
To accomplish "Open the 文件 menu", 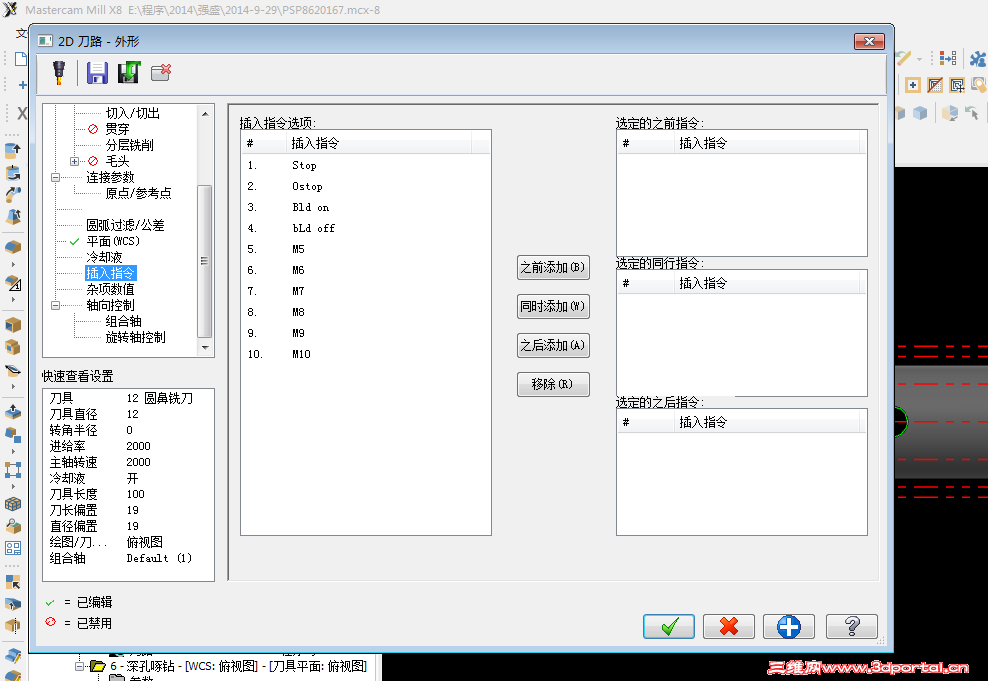I will [22, 33].
